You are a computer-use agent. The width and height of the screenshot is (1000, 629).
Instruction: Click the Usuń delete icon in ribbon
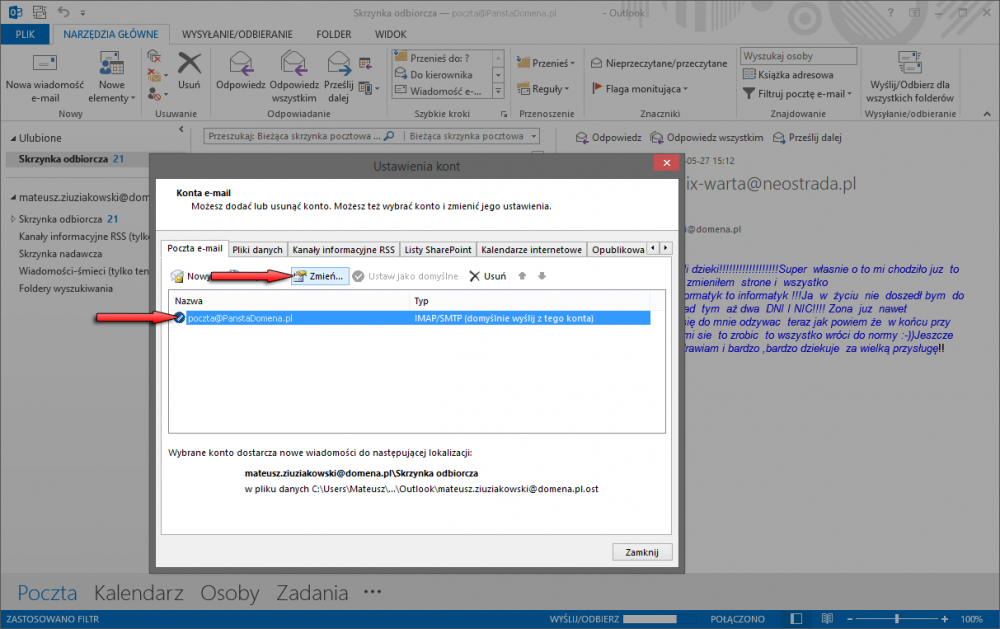[x=189, y=71]
